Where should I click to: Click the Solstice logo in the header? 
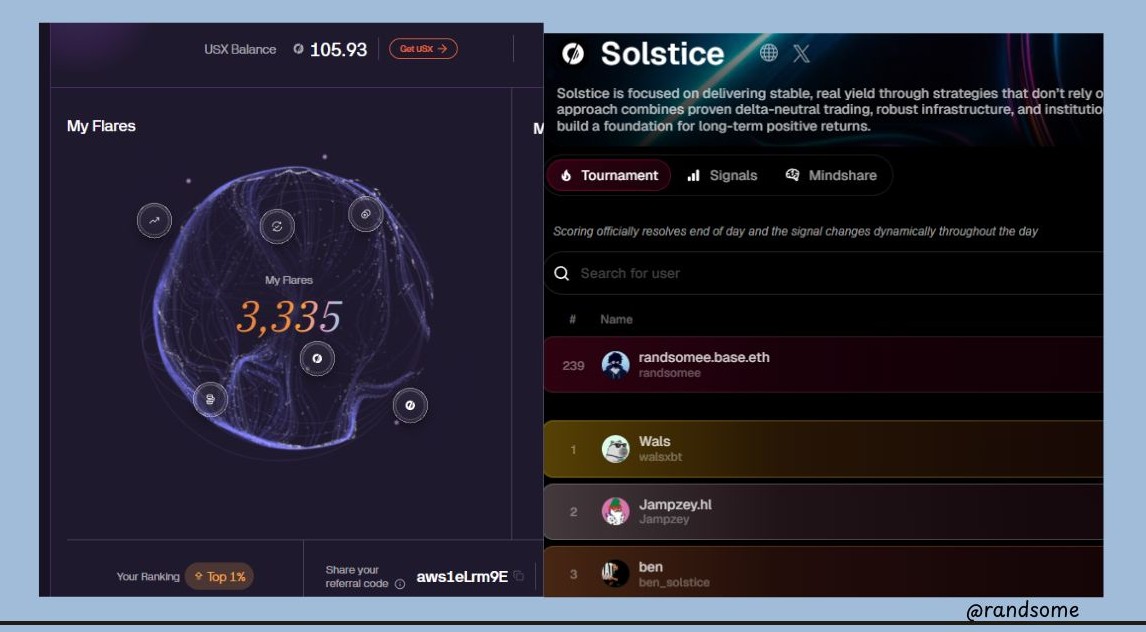[x=573, y=53]
